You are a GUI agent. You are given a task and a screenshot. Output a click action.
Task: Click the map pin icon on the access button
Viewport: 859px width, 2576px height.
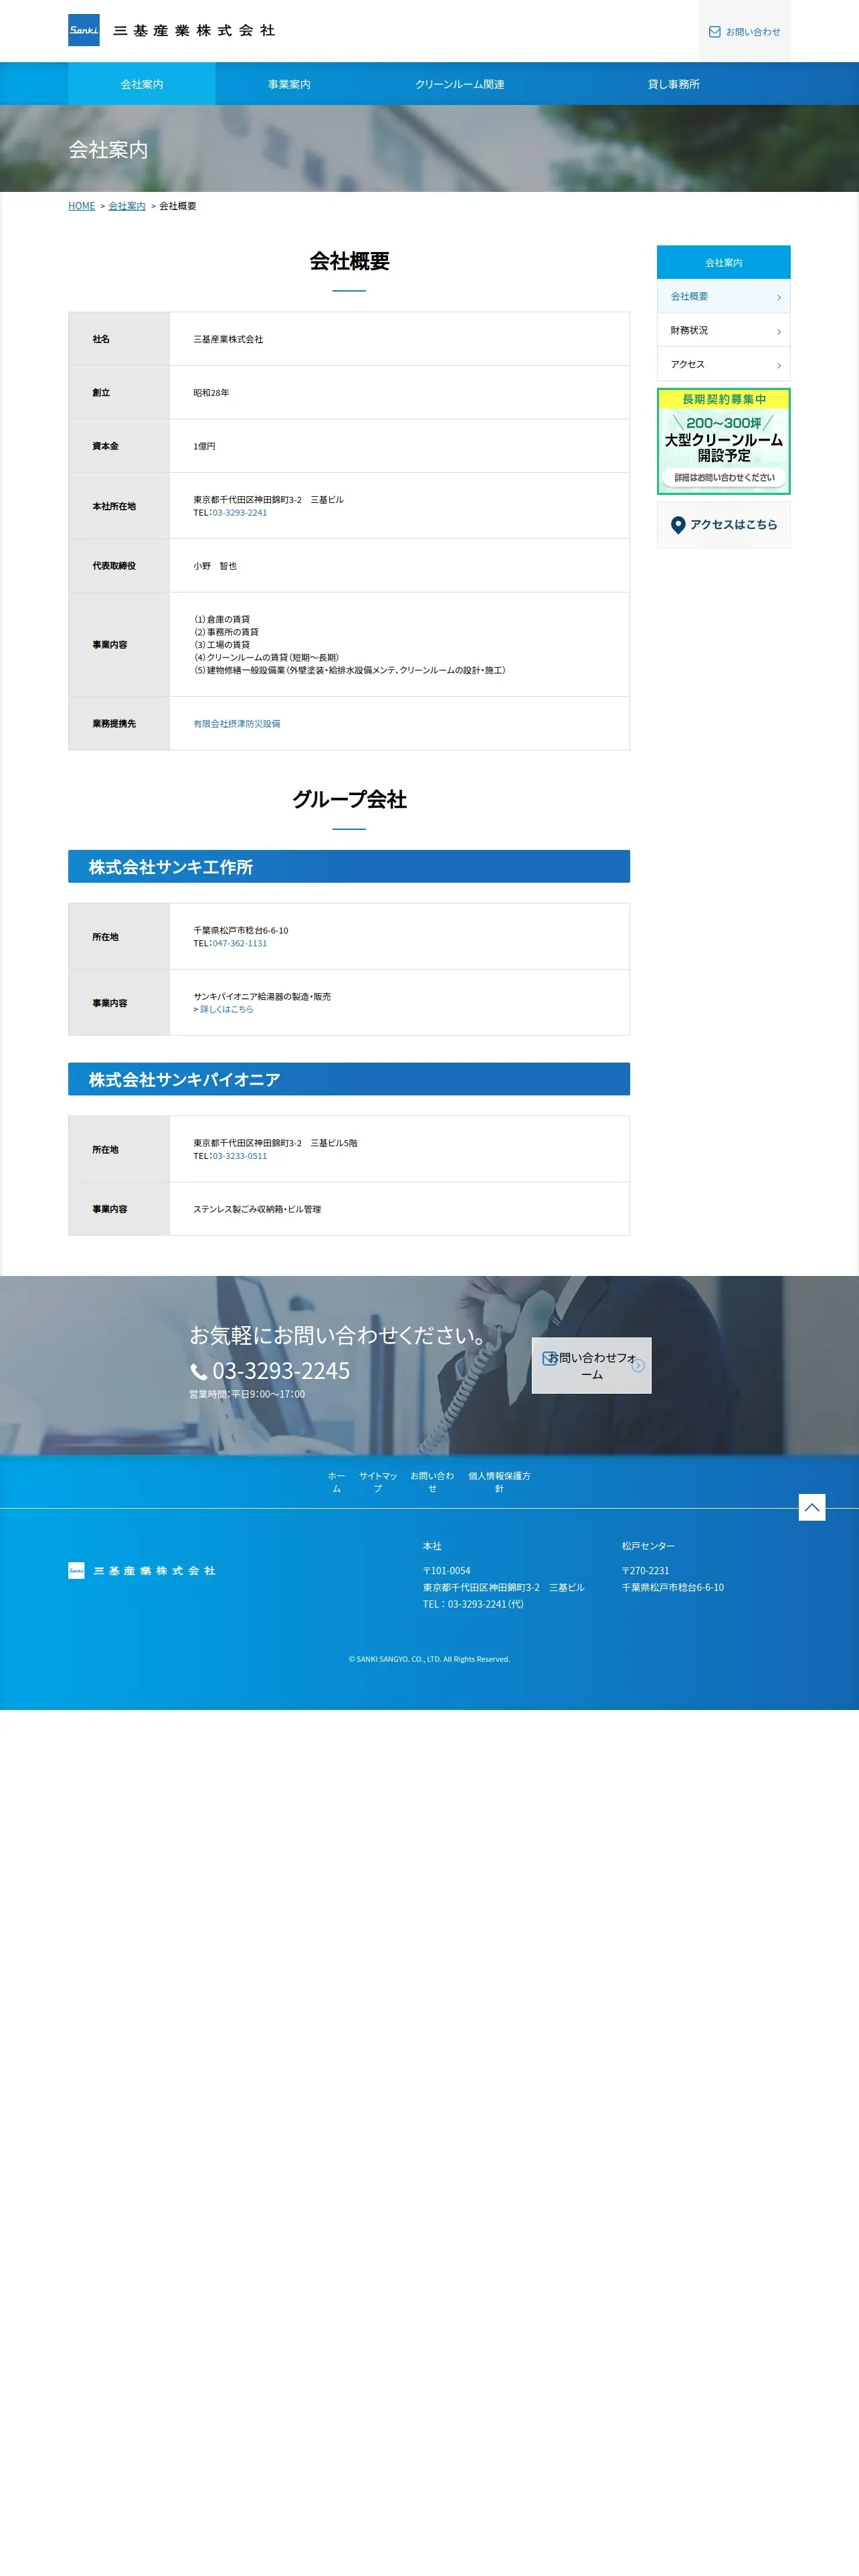coord(678,525)
